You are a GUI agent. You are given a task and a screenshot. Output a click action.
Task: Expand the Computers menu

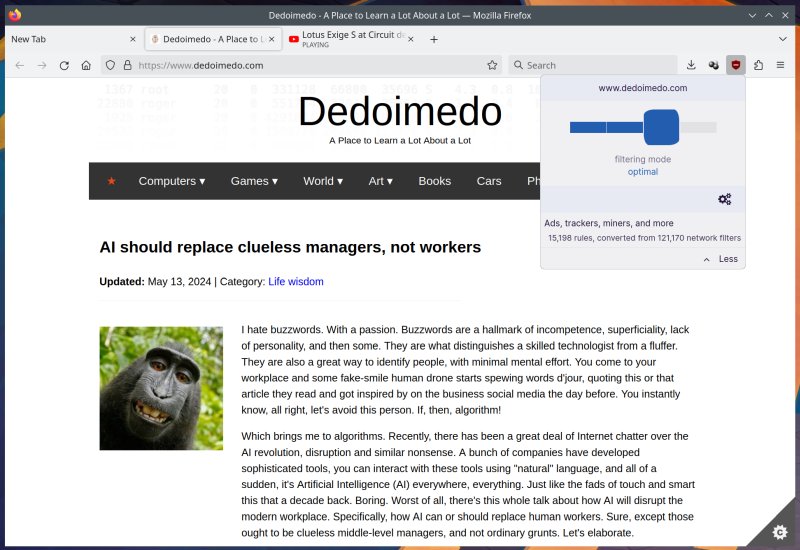(x=171, y=181)
